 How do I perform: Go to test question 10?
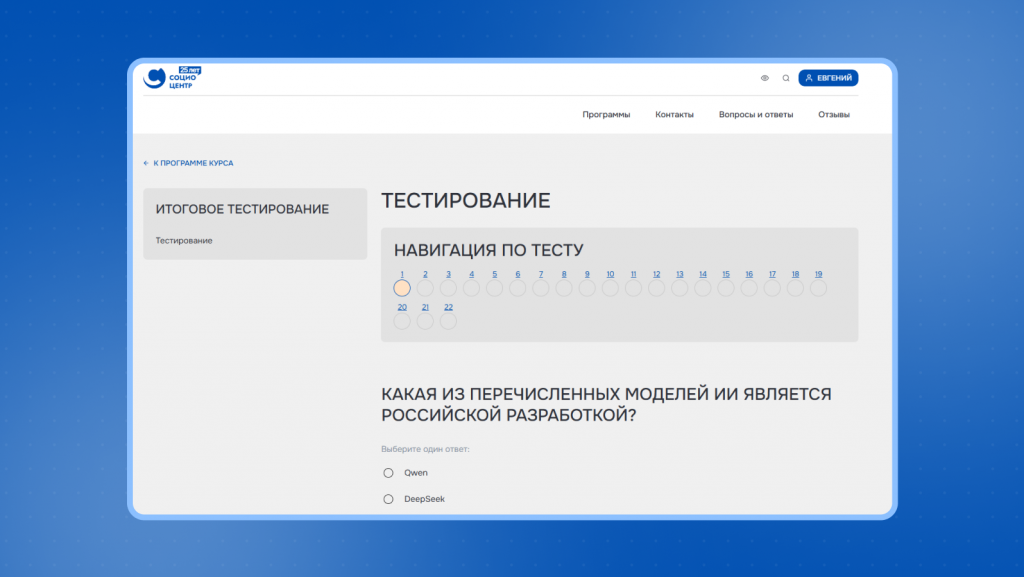(610, 274)
